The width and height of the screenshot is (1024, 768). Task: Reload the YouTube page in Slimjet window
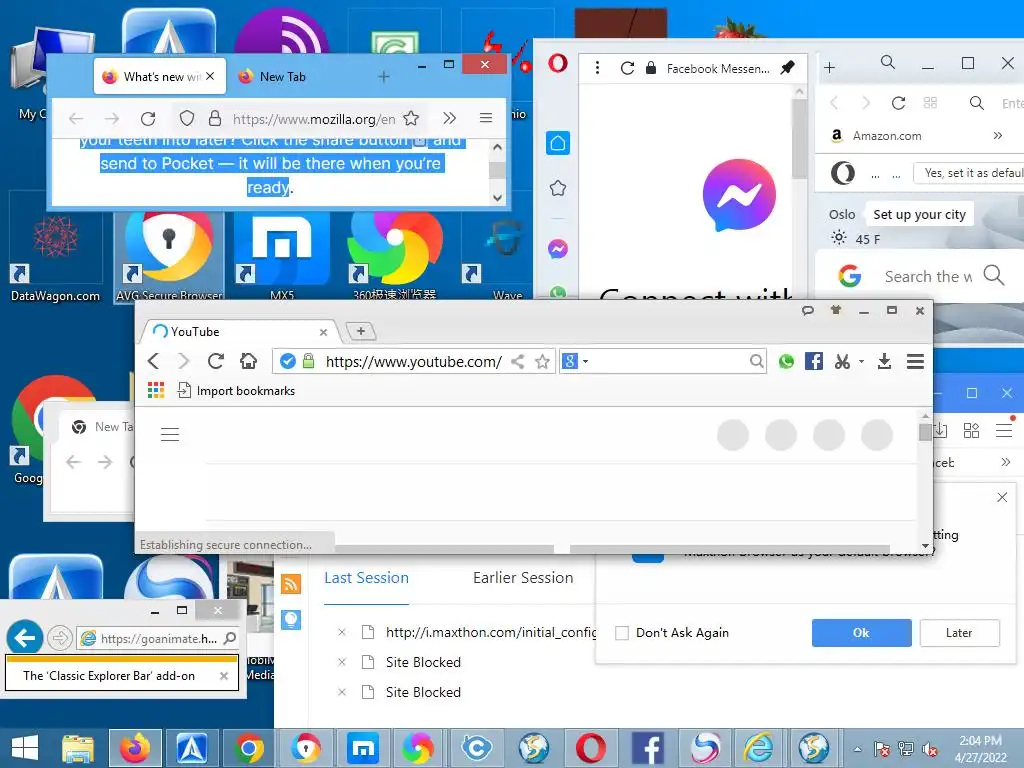click(216, 361)
